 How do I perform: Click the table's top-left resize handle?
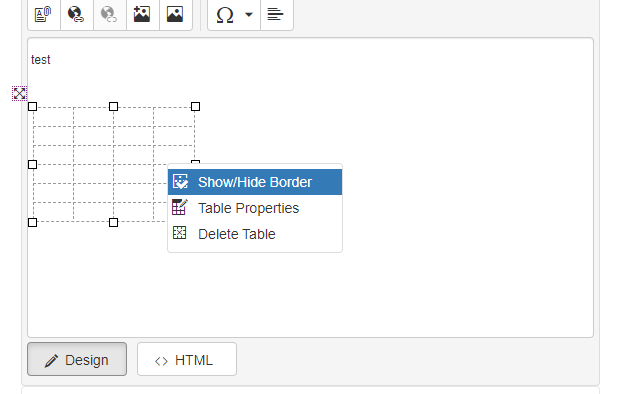33,106
